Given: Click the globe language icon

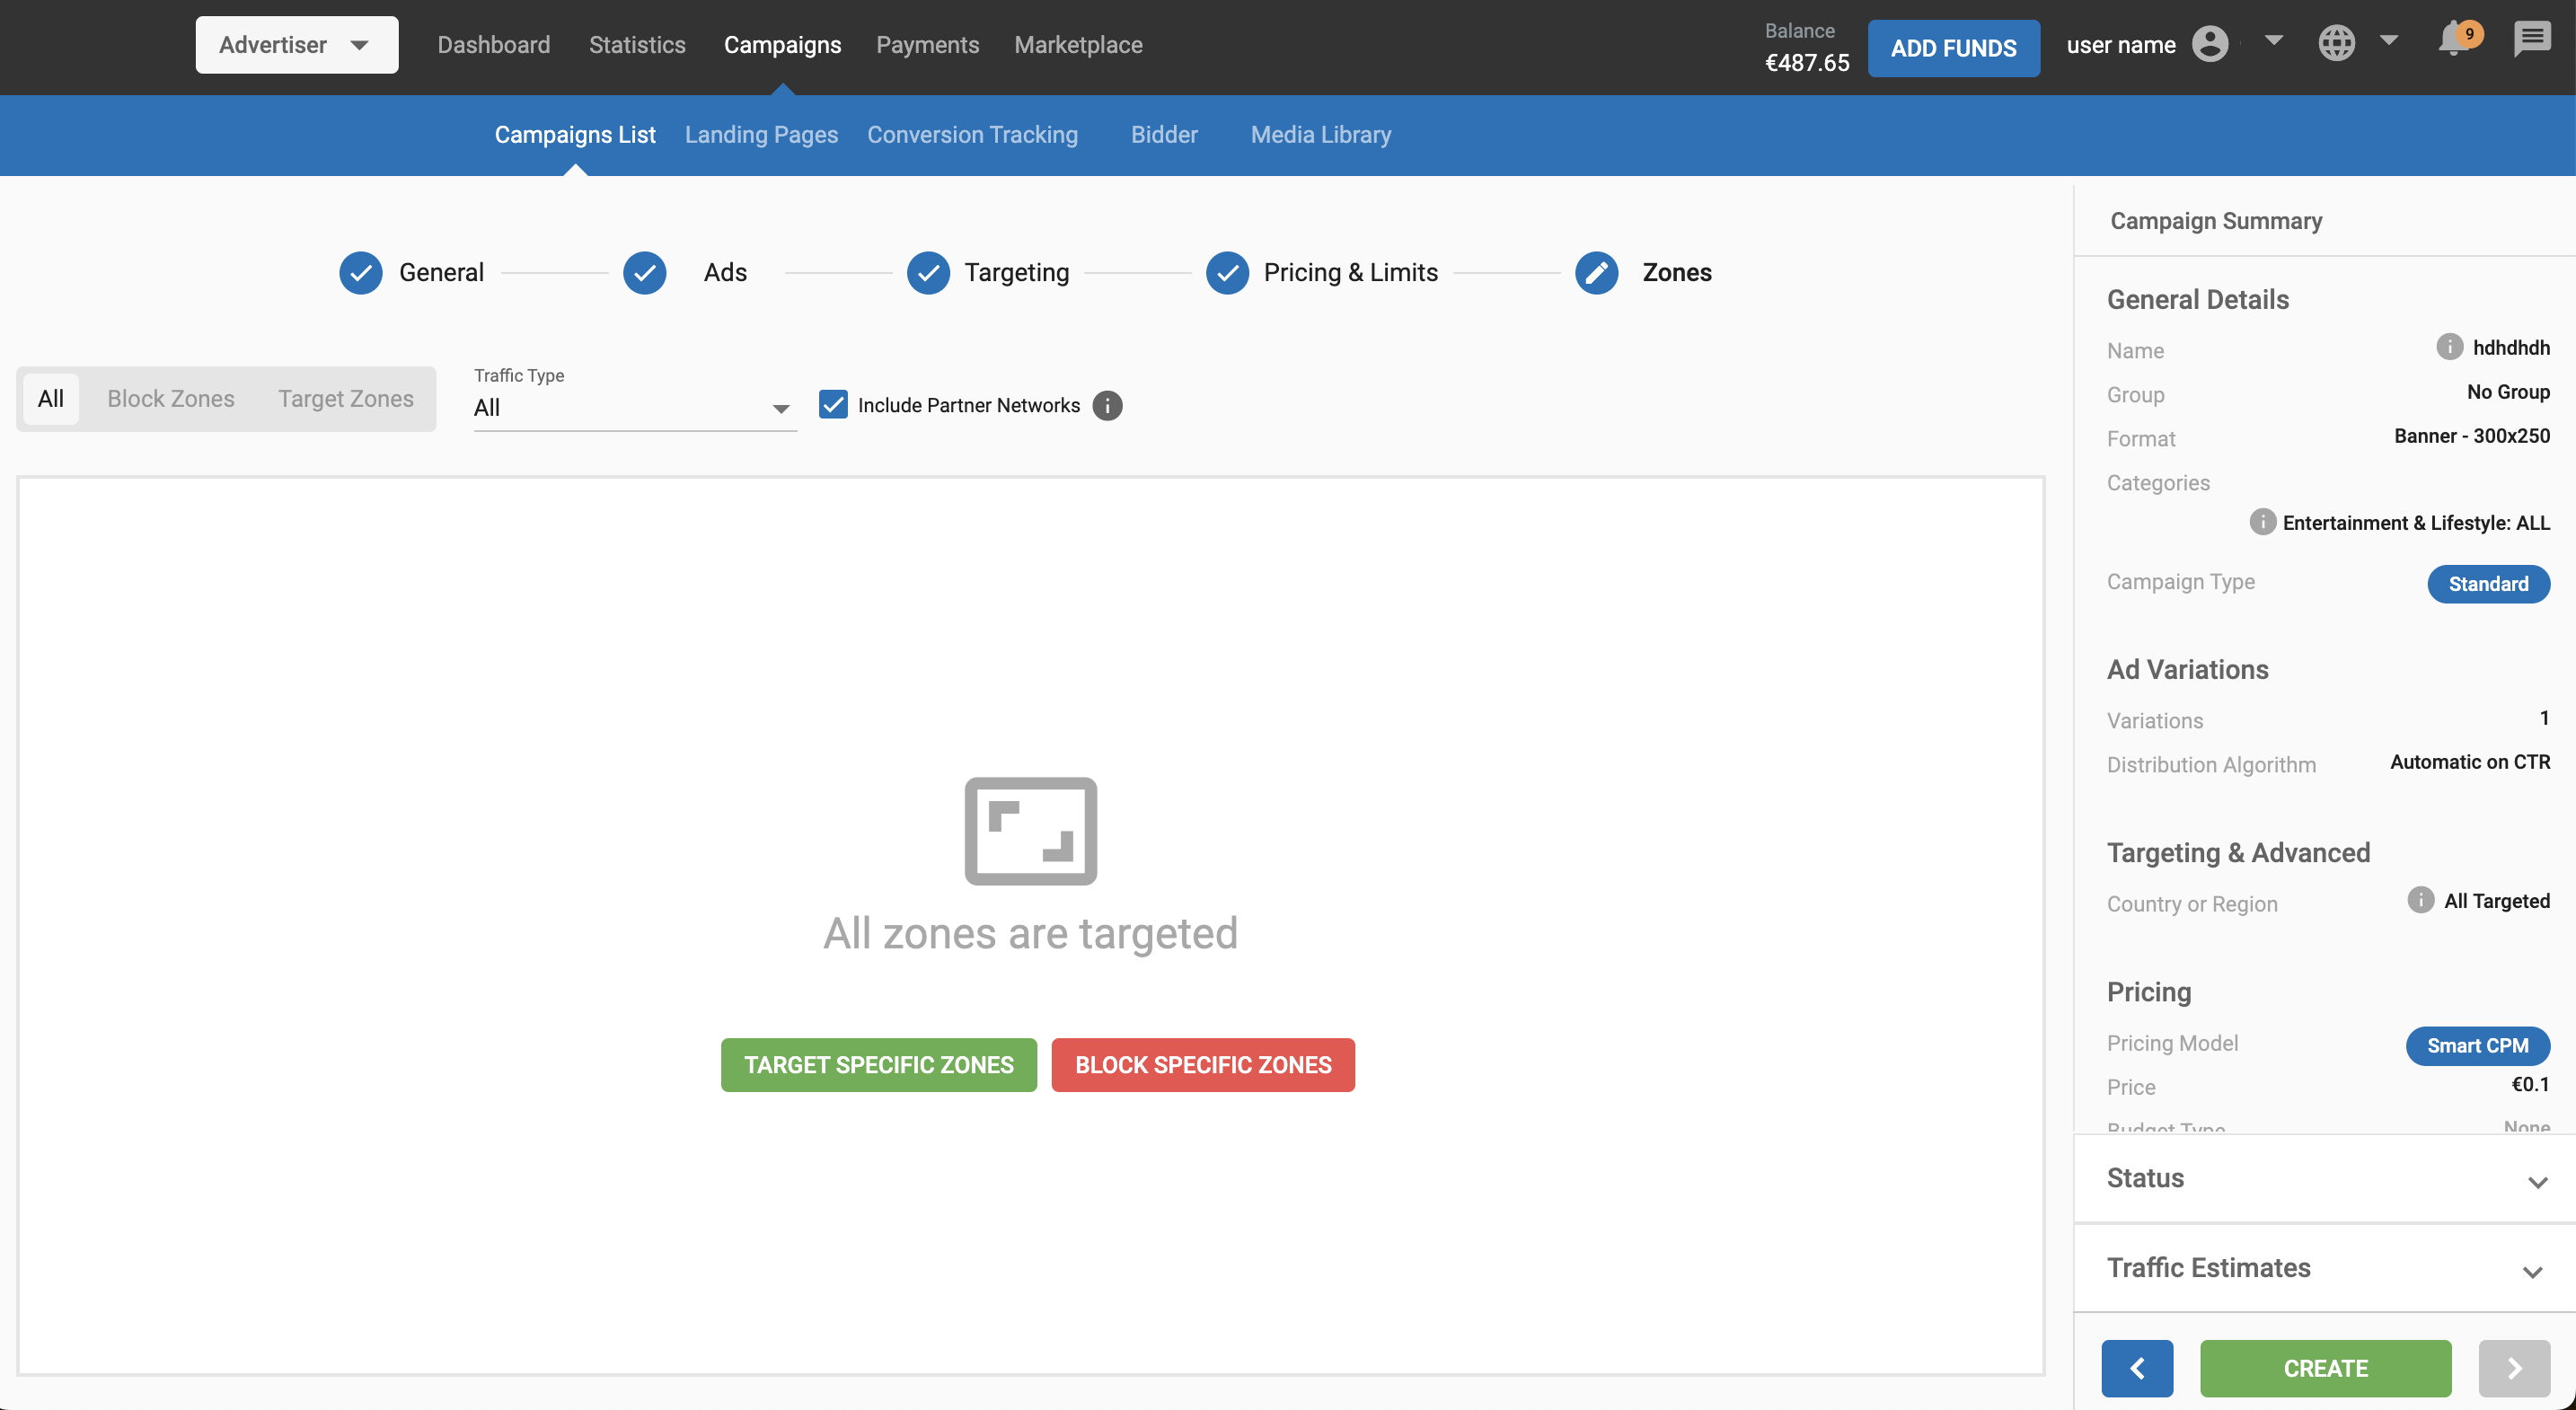Looking at the screenshot, I should [x=2336, y=43].
